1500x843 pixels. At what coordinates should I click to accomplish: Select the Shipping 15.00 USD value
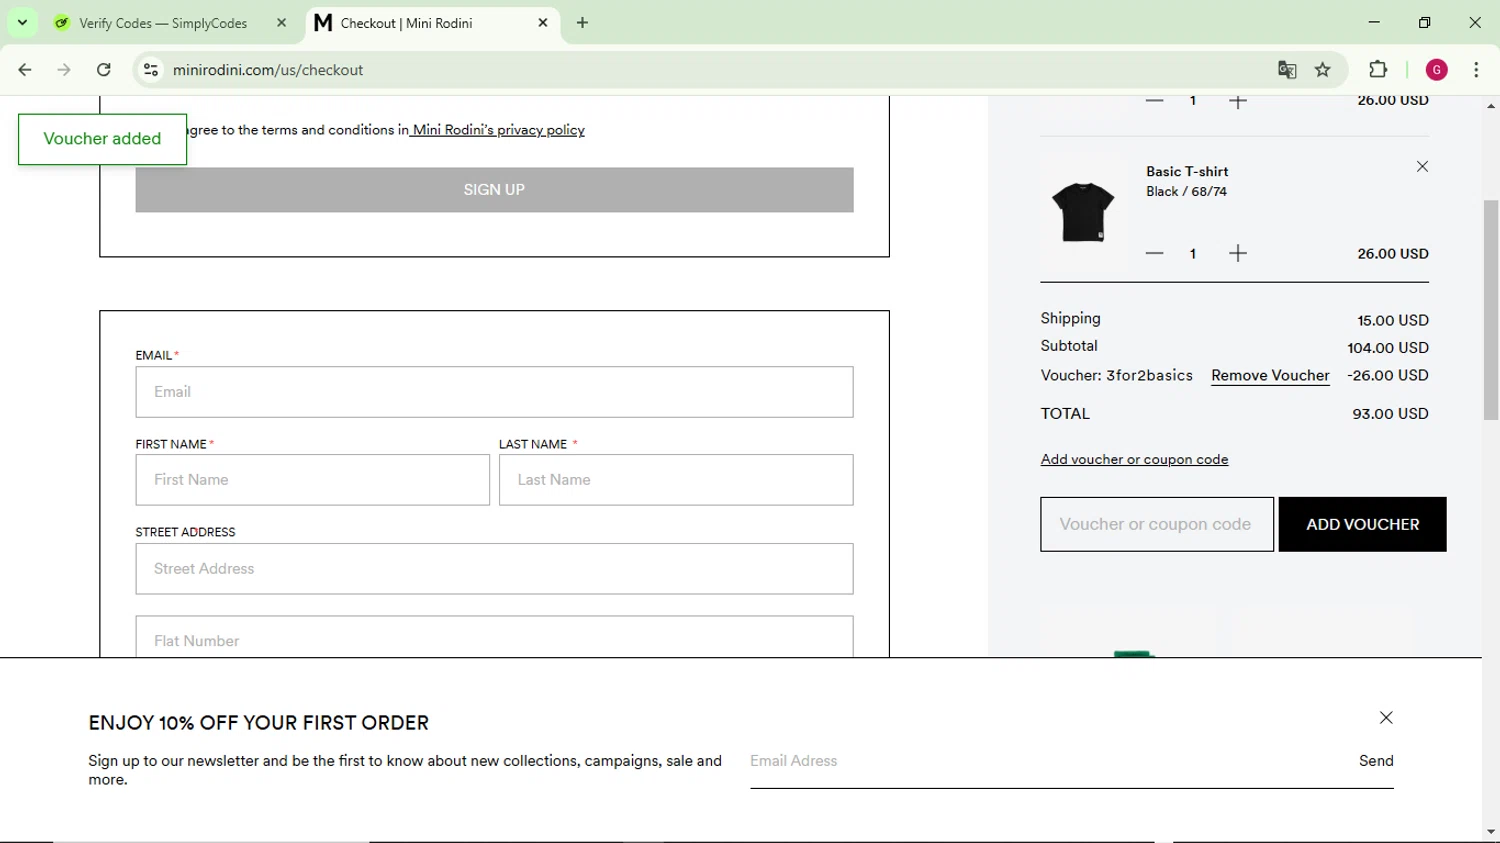point(1393,321)
